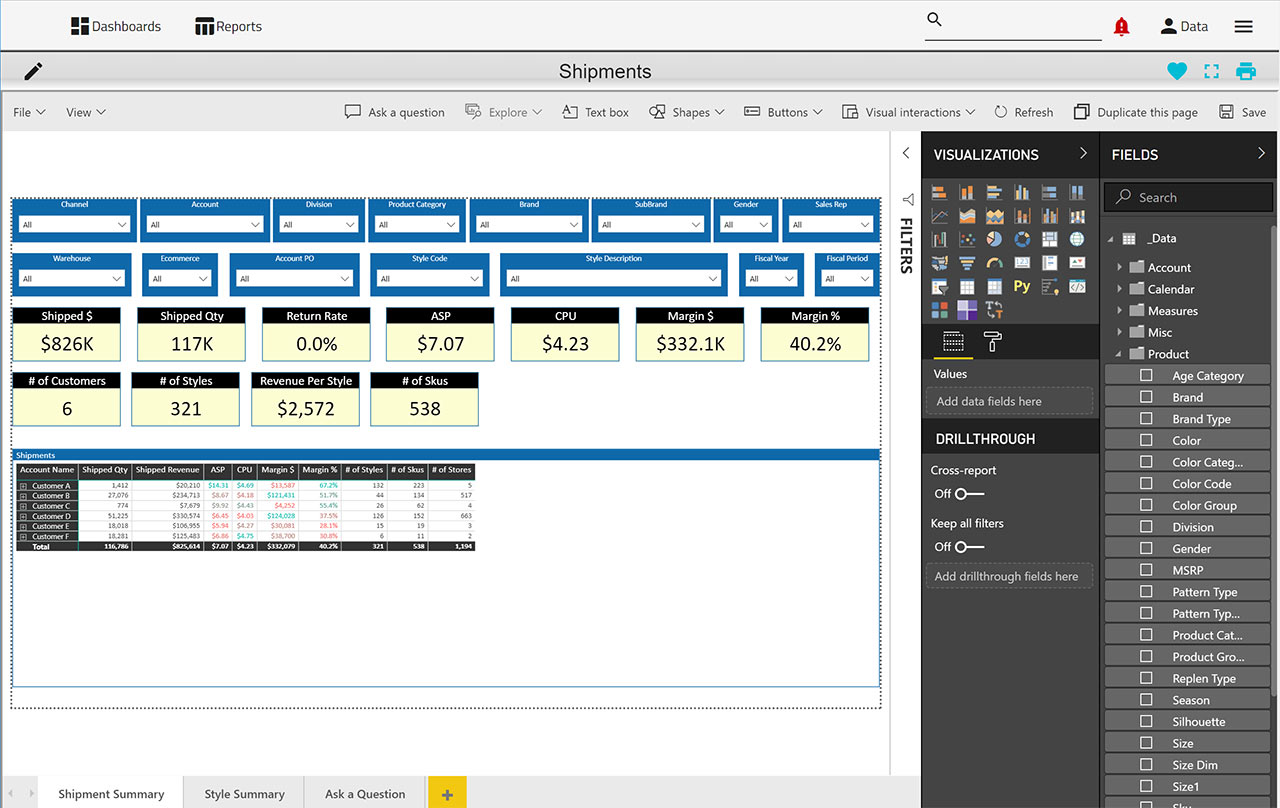Expand Customer A row in table
Image resolution: width=1280 pixels, height=808 pixels.
tap(23, 486)
